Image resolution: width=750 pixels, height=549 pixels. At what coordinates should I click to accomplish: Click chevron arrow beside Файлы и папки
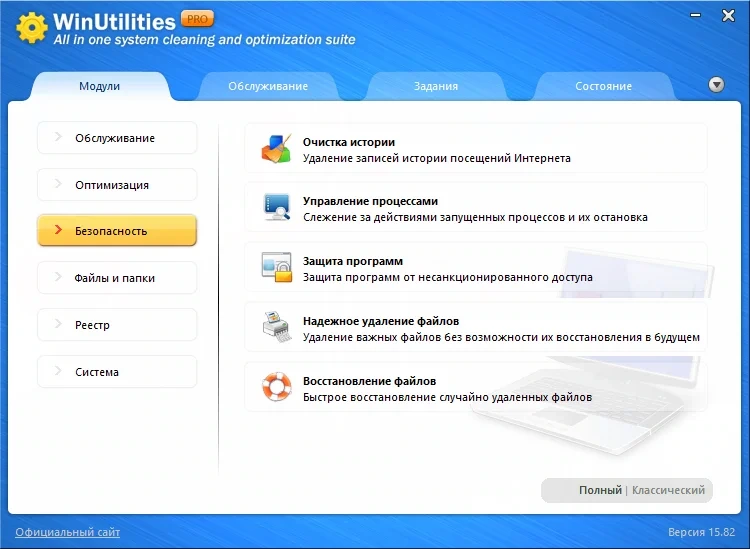[58, 276]
